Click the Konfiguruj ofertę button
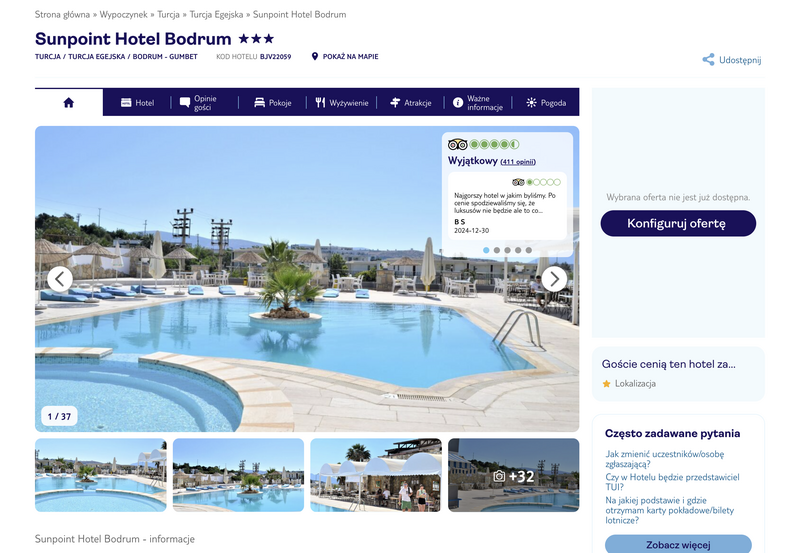Viewport: 800px width, 553px height. tap(678, 223)
